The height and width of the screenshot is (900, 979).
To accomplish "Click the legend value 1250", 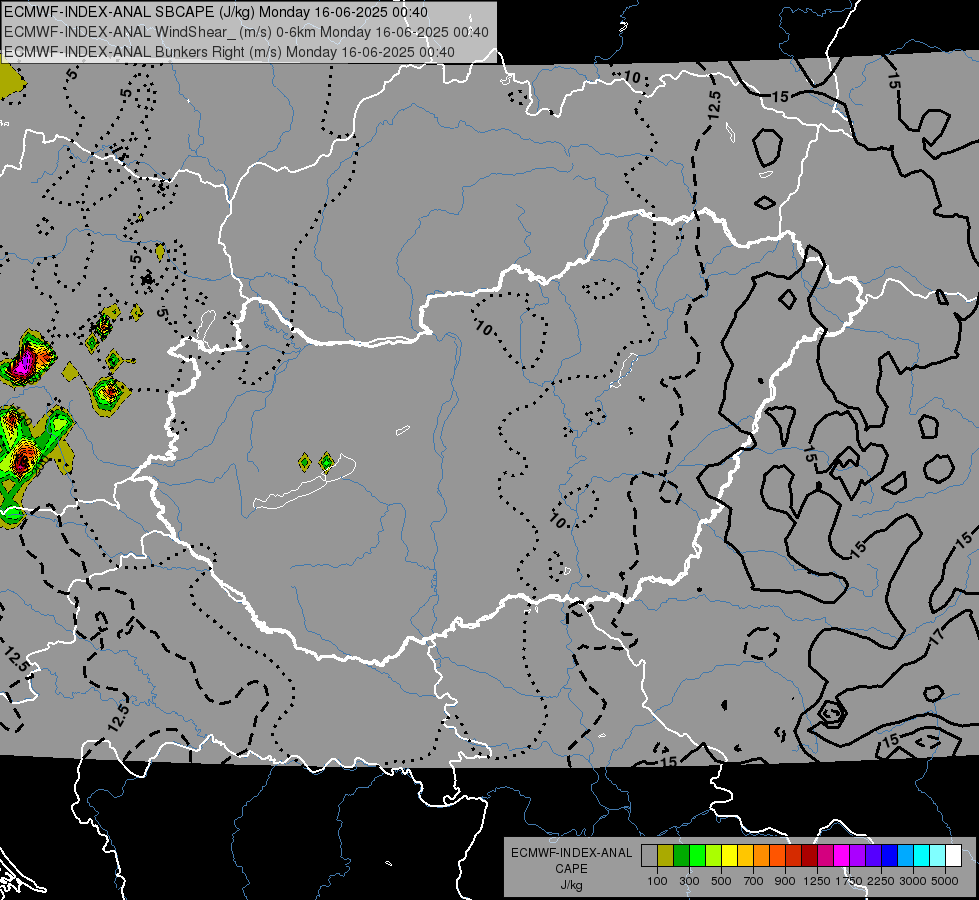I will (817, 881).
